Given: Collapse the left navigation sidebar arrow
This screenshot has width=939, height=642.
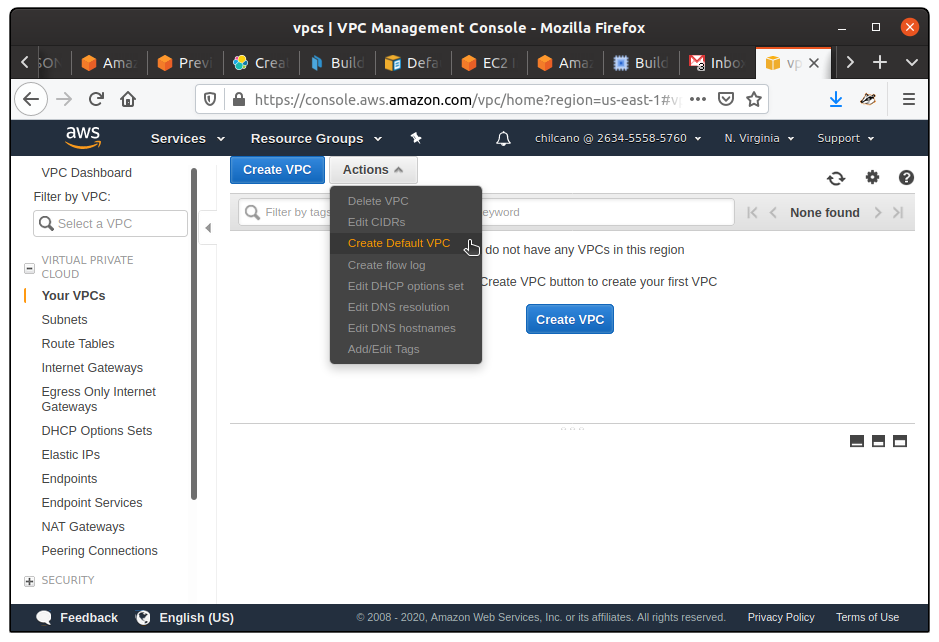Looking at the screenshot, I should (x=208, y=228).
